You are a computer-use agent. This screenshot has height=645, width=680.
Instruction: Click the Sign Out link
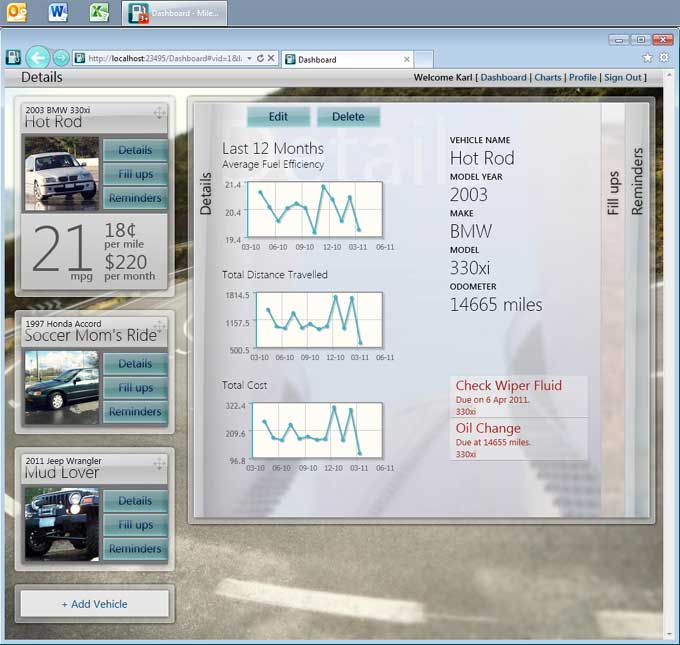(x=622, y=77)
